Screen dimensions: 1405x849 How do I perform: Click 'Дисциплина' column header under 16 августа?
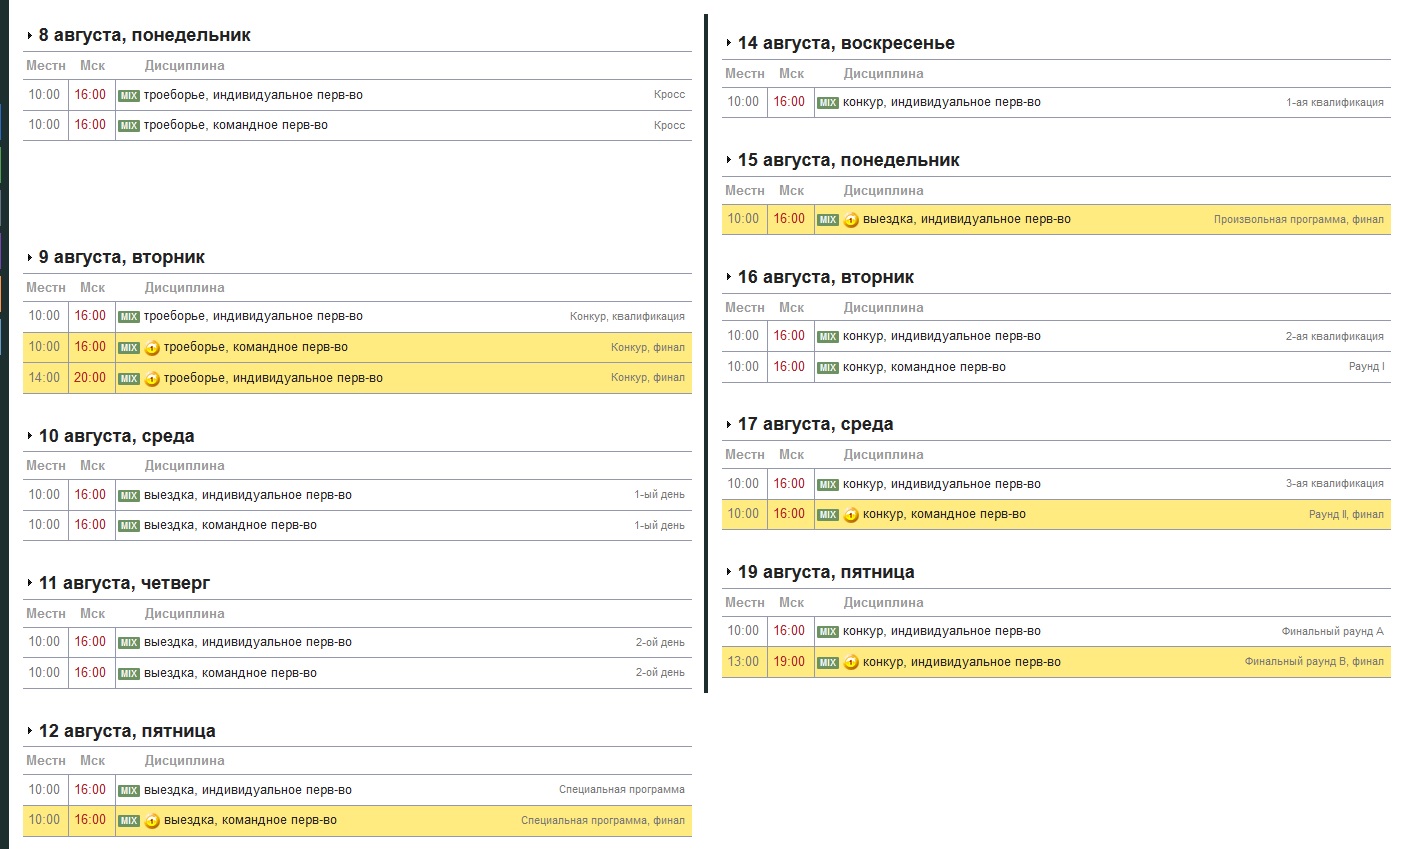[x=883, y=308]
